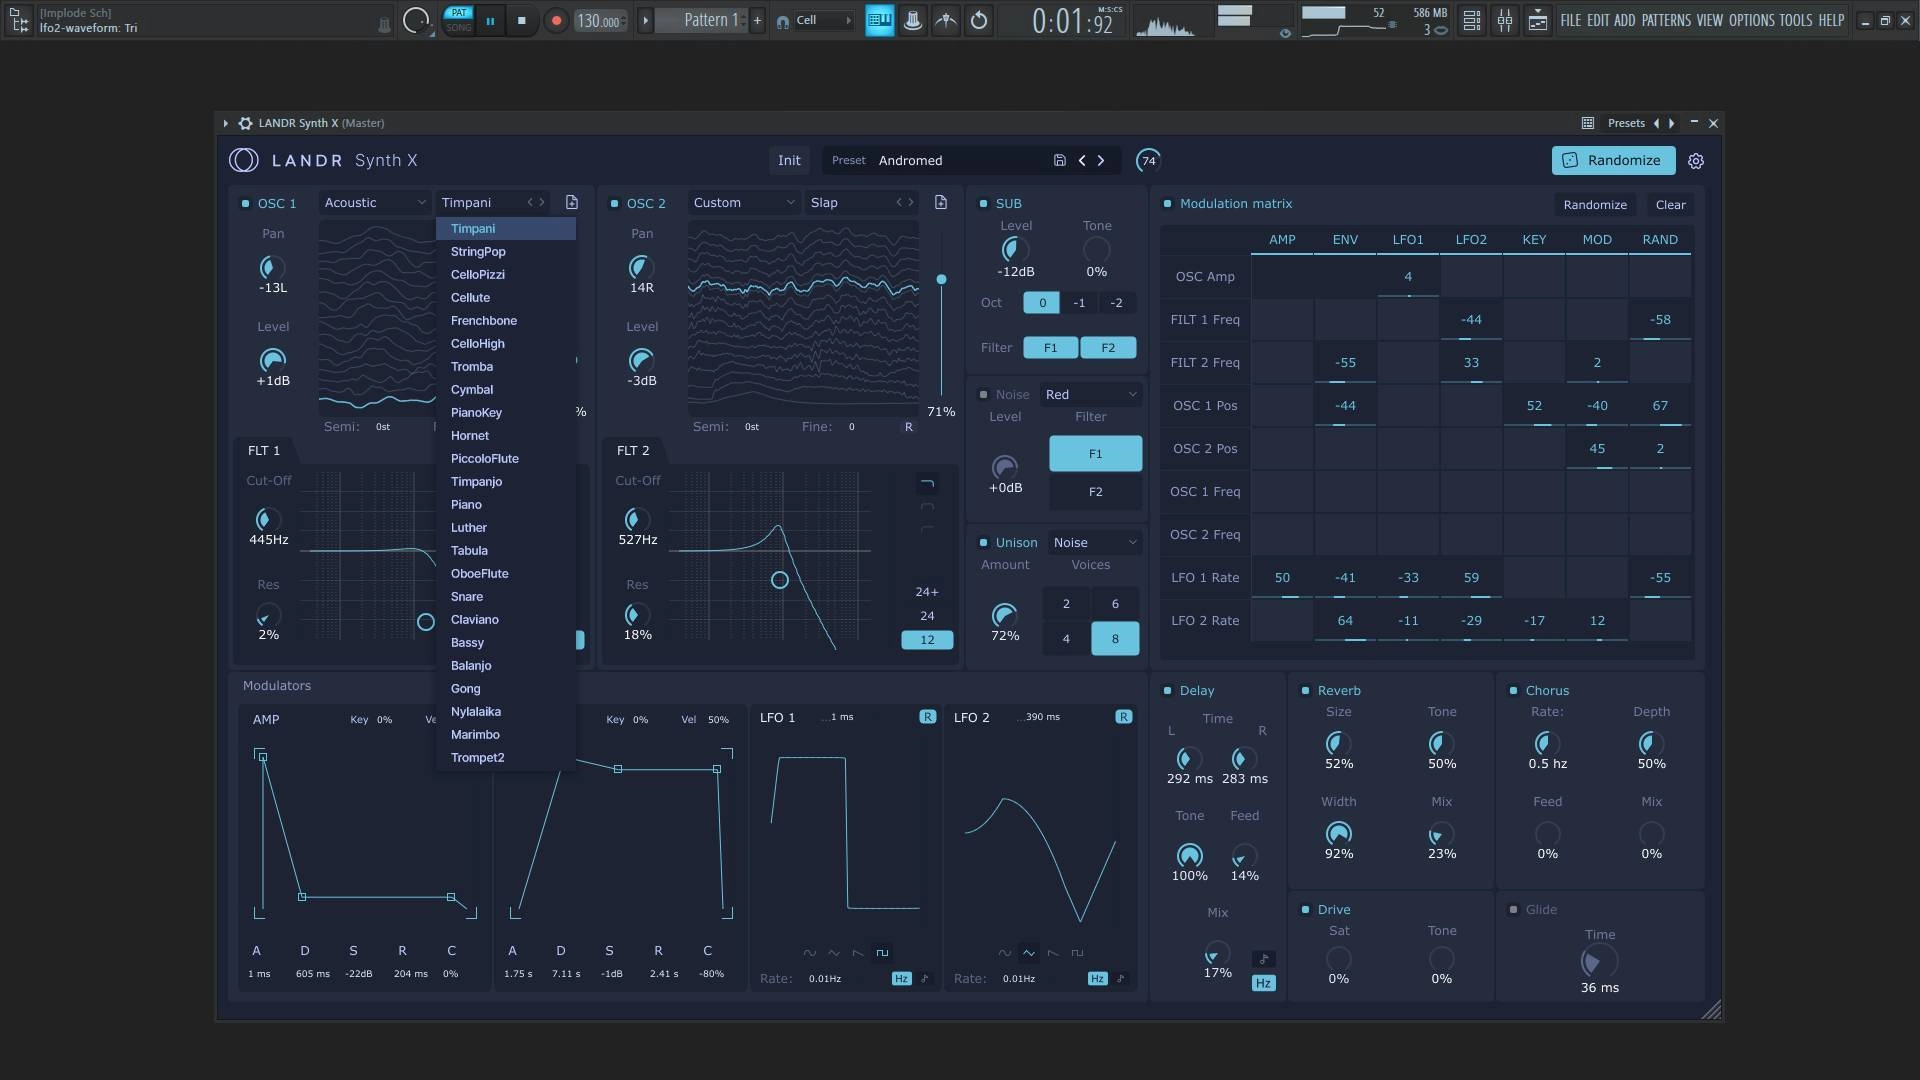Open the mixer window icon

[x=1504, y=20]
